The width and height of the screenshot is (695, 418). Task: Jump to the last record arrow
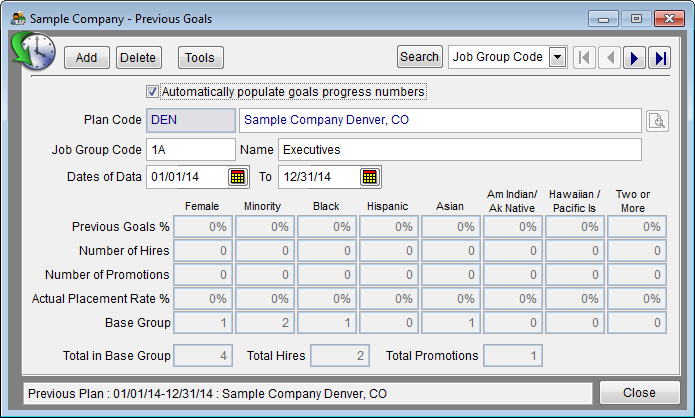point(659,58)
